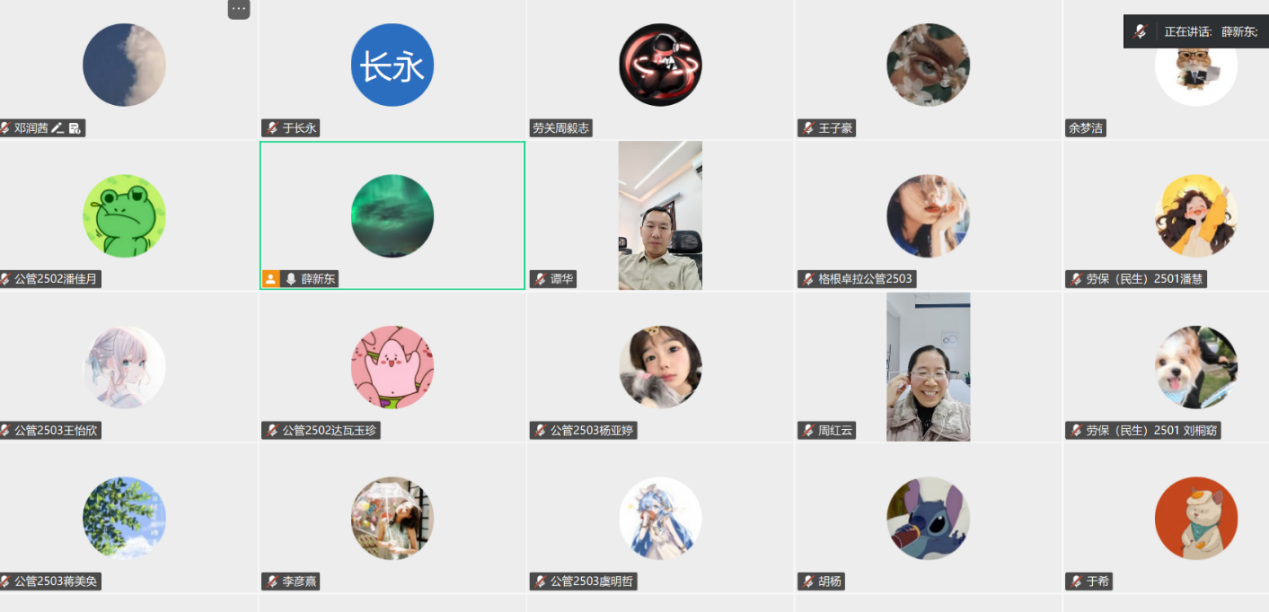Viewport: 1269px width, 612px height.
Task: Click the muted microphone beside 谭华
Action: point(540,279)
